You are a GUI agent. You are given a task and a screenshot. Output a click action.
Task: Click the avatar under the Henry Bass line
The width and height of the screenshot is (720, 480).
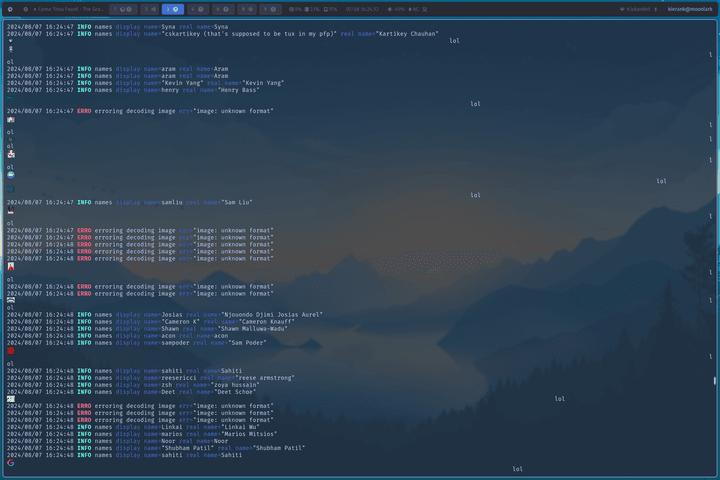(x=10, y=119)
